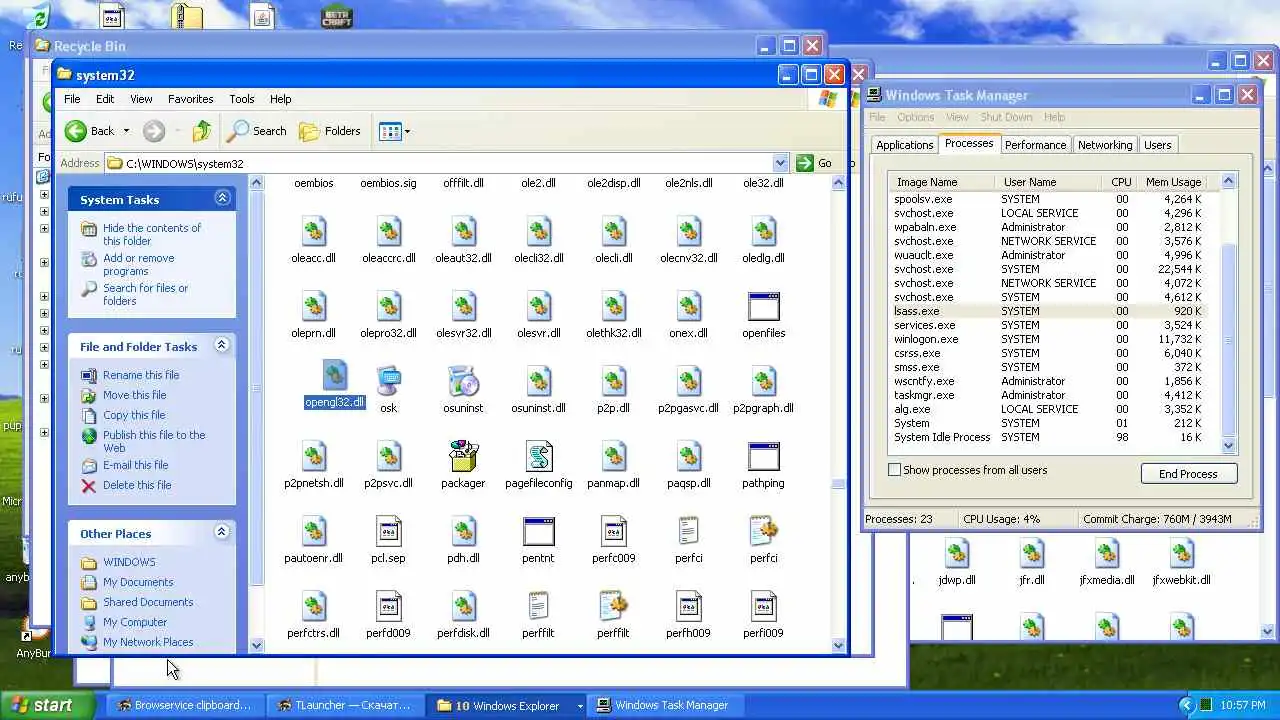Select perfh009 file icon
The image size is (1280, 720).
click(x=688, y=607)
